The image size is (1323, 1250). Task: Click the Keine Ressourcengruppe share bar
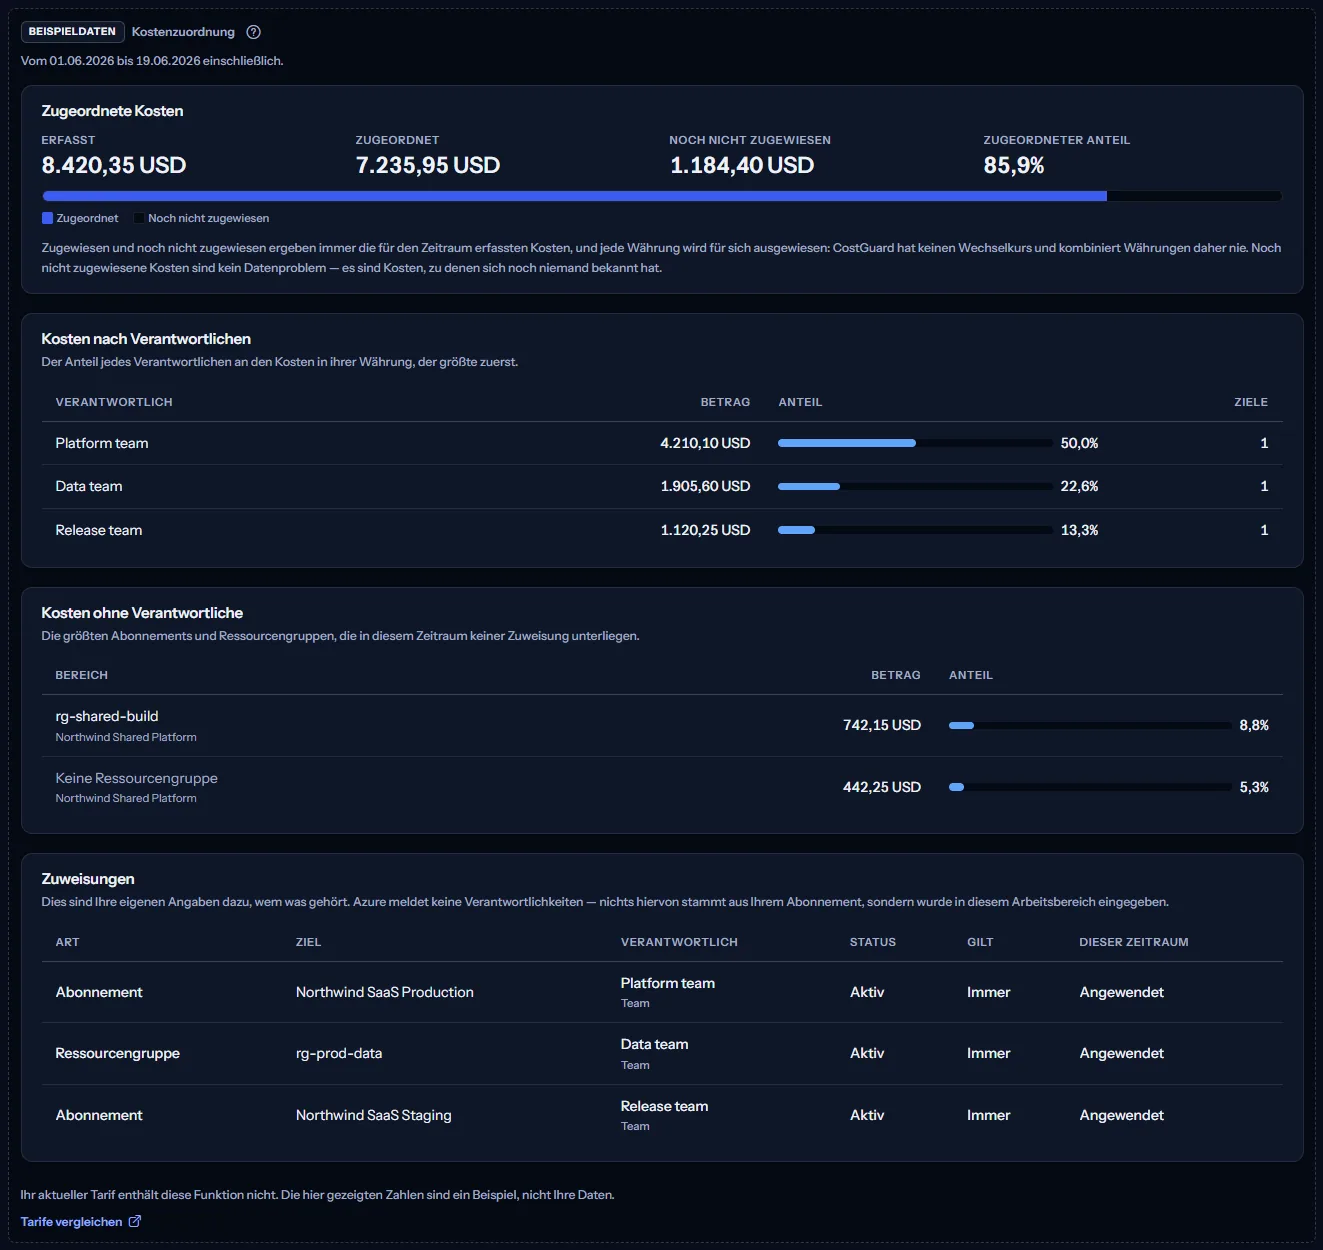[x=1090, y=787]
